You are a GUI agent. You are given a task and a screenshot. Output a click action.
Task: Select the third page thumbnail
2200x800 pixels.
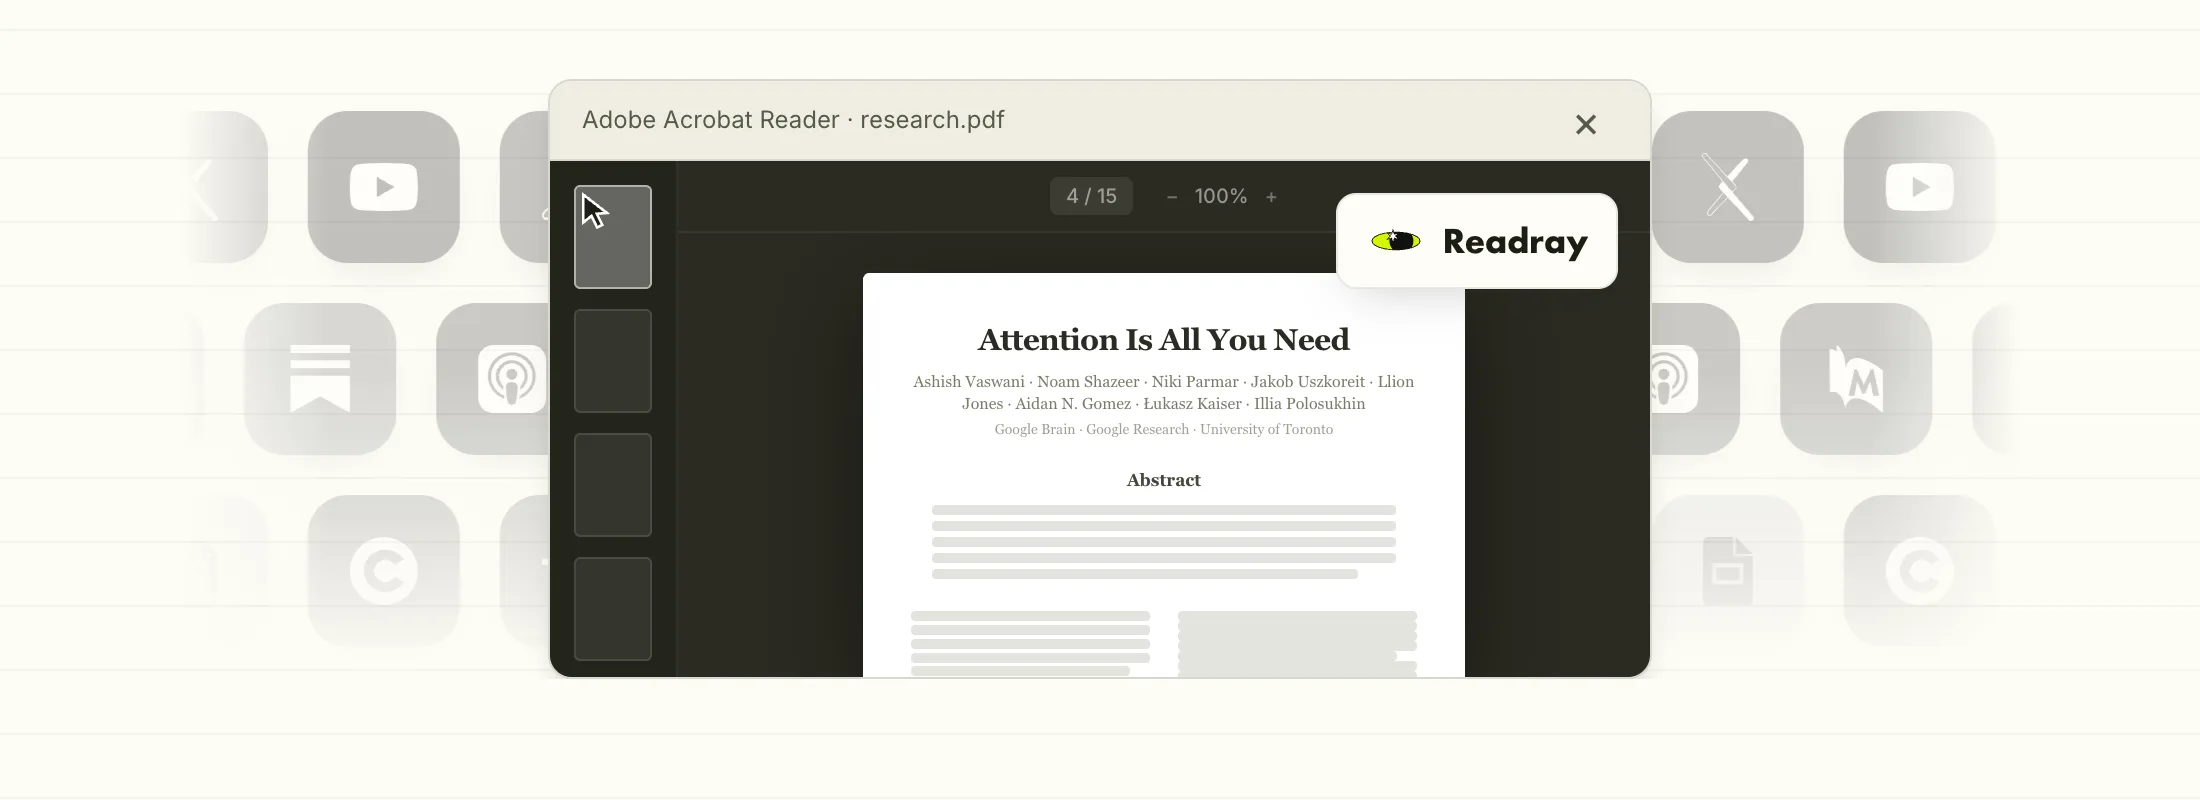click(x=613, y=485)
